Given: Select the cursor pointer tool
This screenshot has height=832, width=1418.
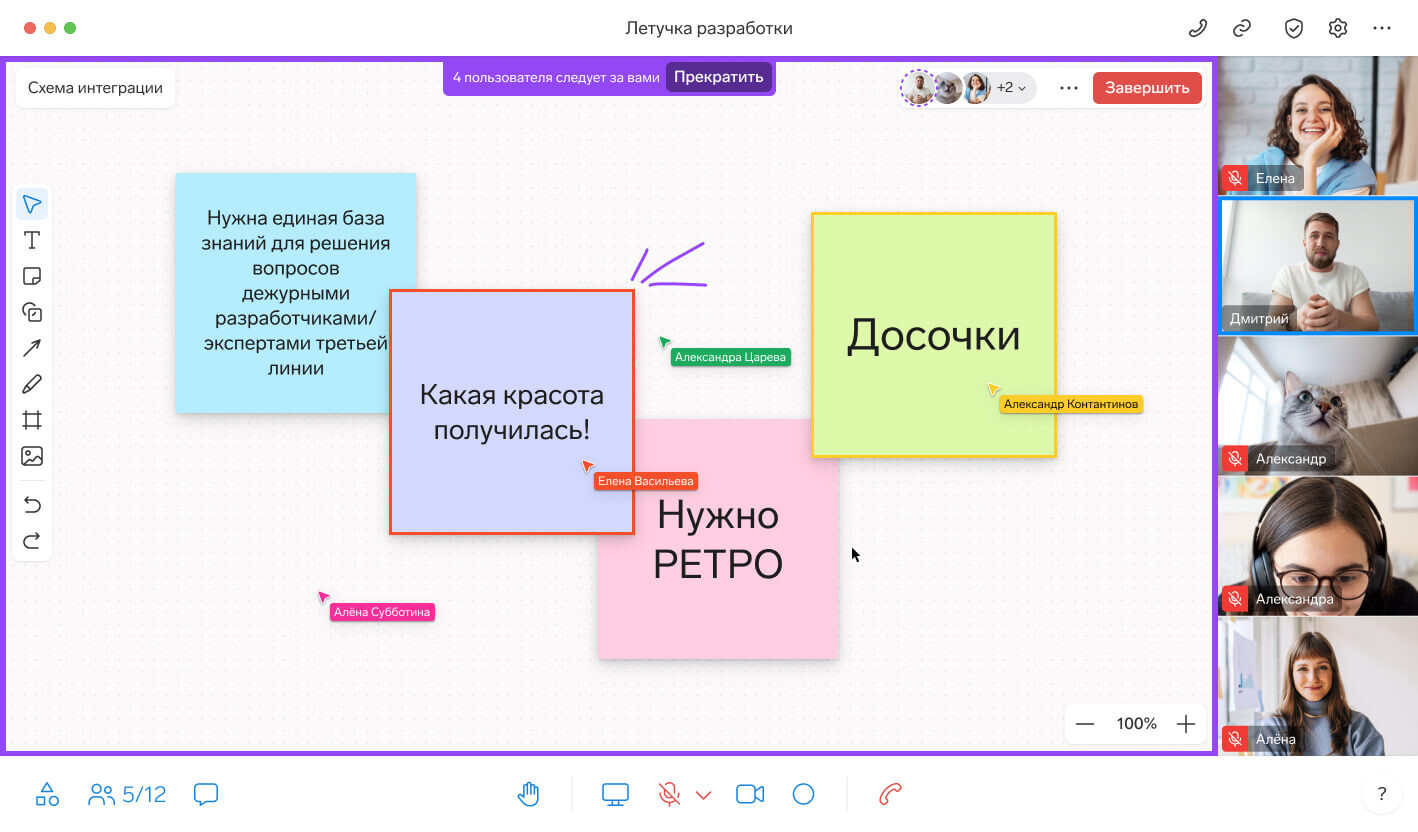Looking at the screenshot, I should [32, 204].
